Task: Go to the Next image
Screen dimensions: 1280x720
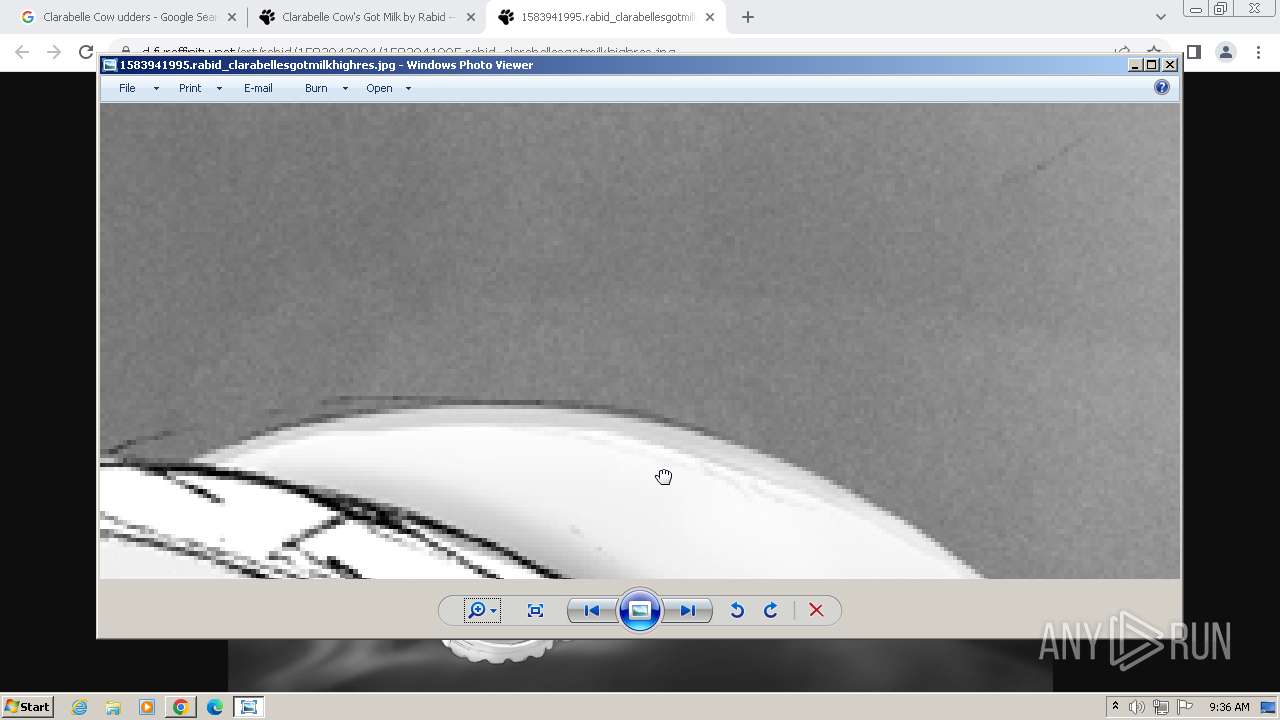Action: coord(688,610)
